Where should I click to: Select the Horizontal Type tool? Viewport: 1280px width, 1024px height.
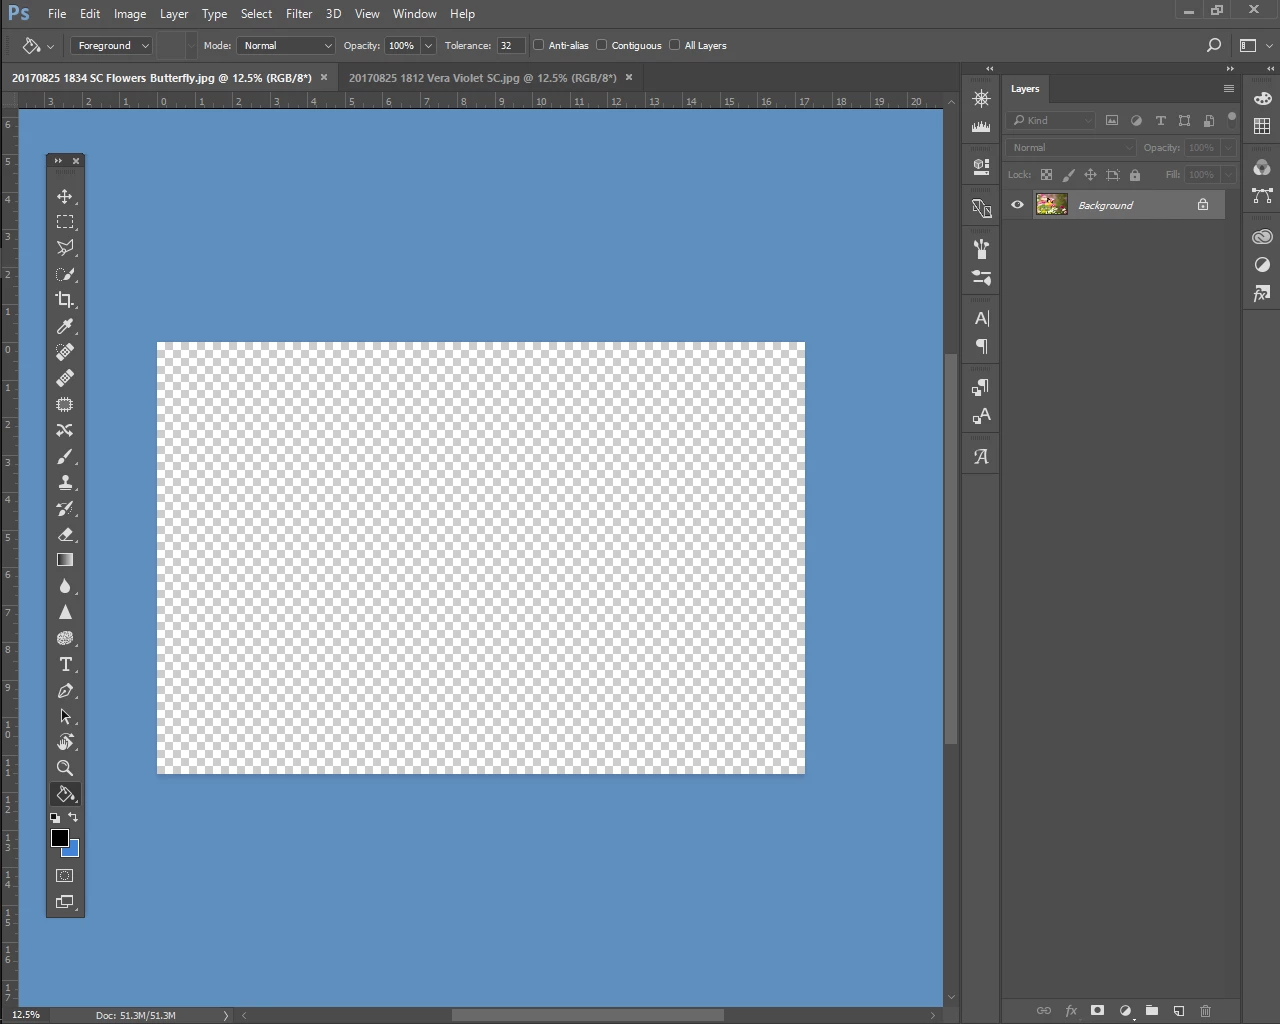pyautogui.click(x=65, y=664)
